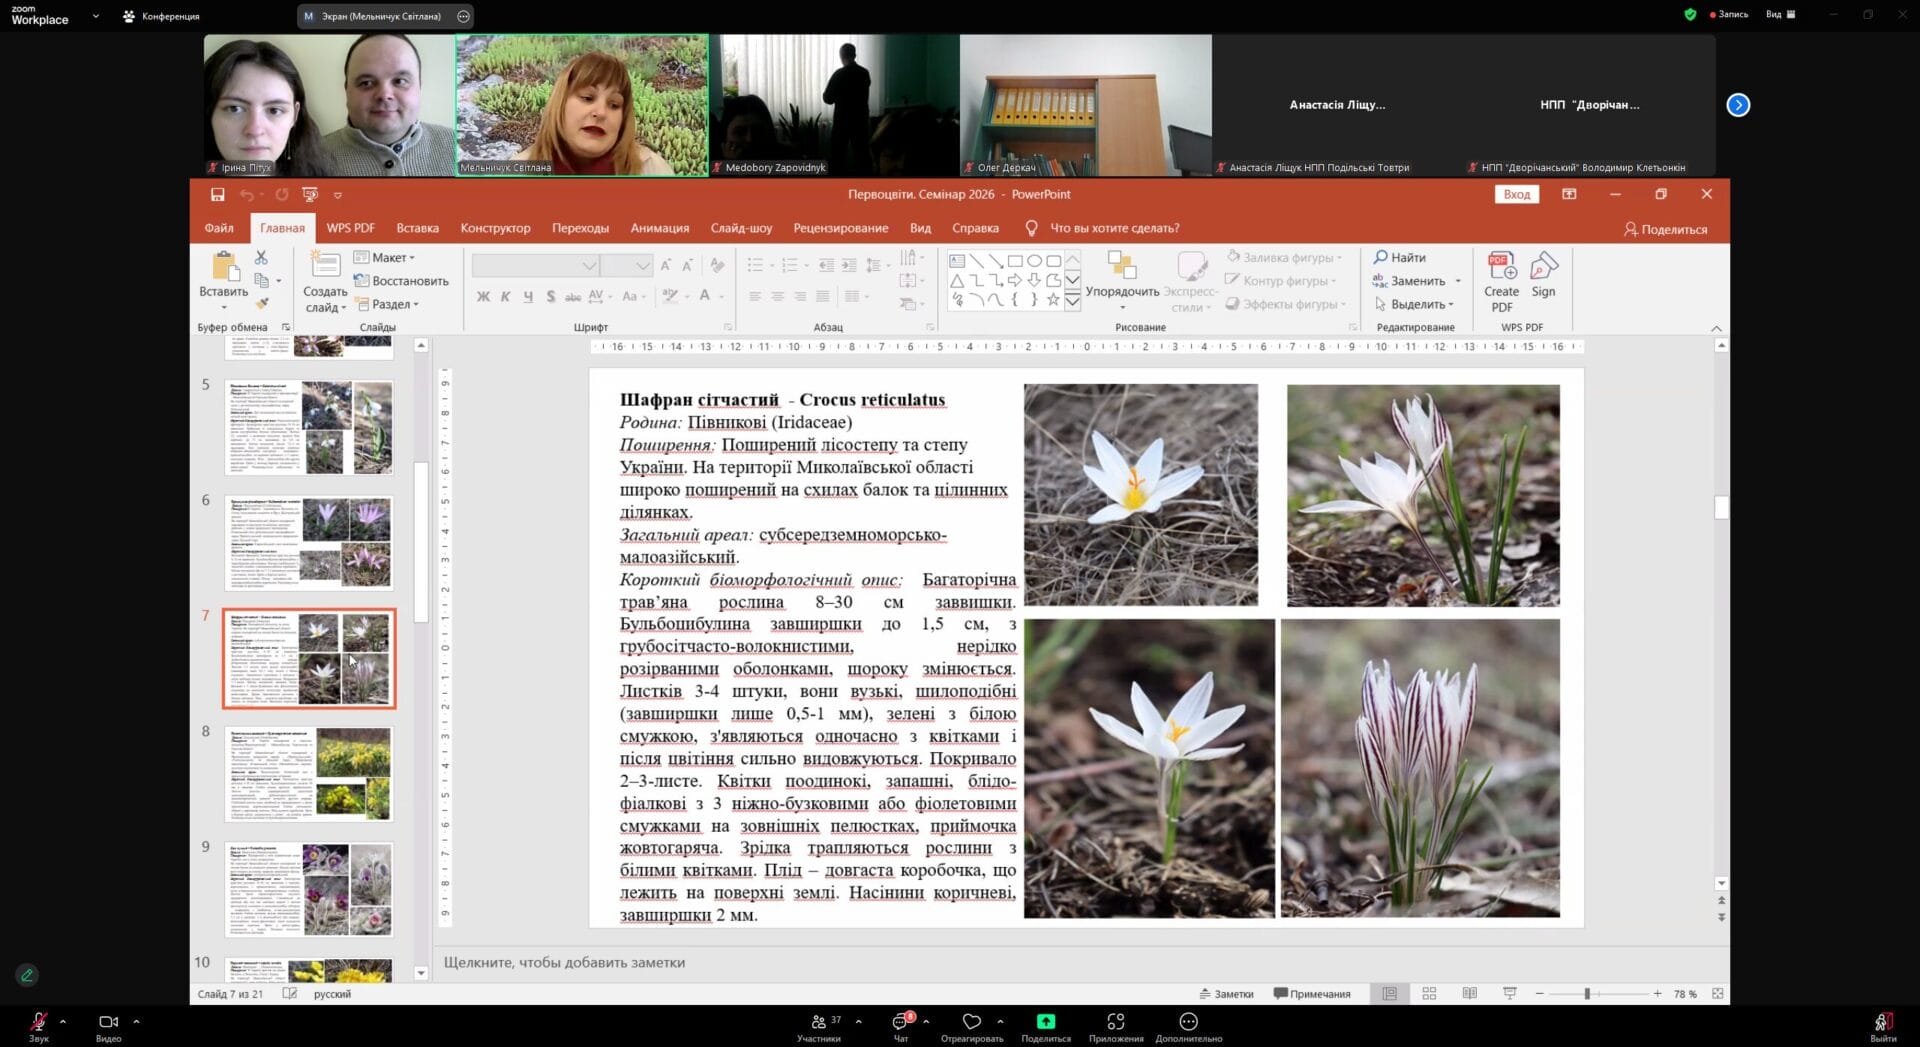Viewport: 1920px width, 1047px height.
Task: Open the Select (Выделить) dropdown
Action: [1420, 304]
